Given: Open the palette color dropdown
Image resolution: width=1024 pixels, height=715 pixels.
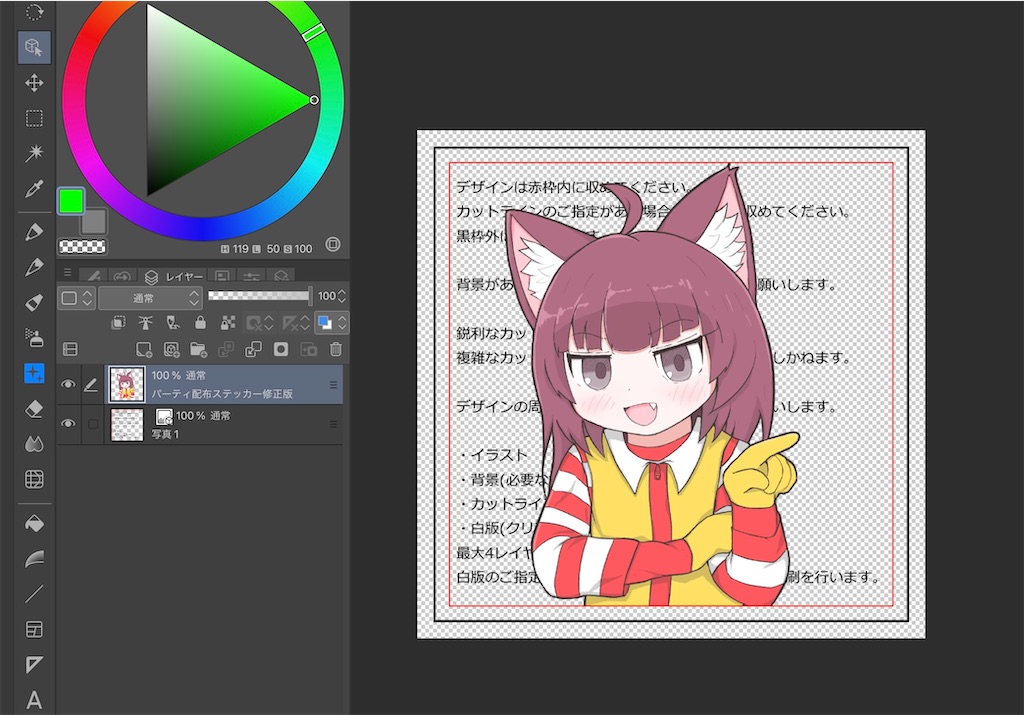Looking at the screenshot, I should coord(77,298).
